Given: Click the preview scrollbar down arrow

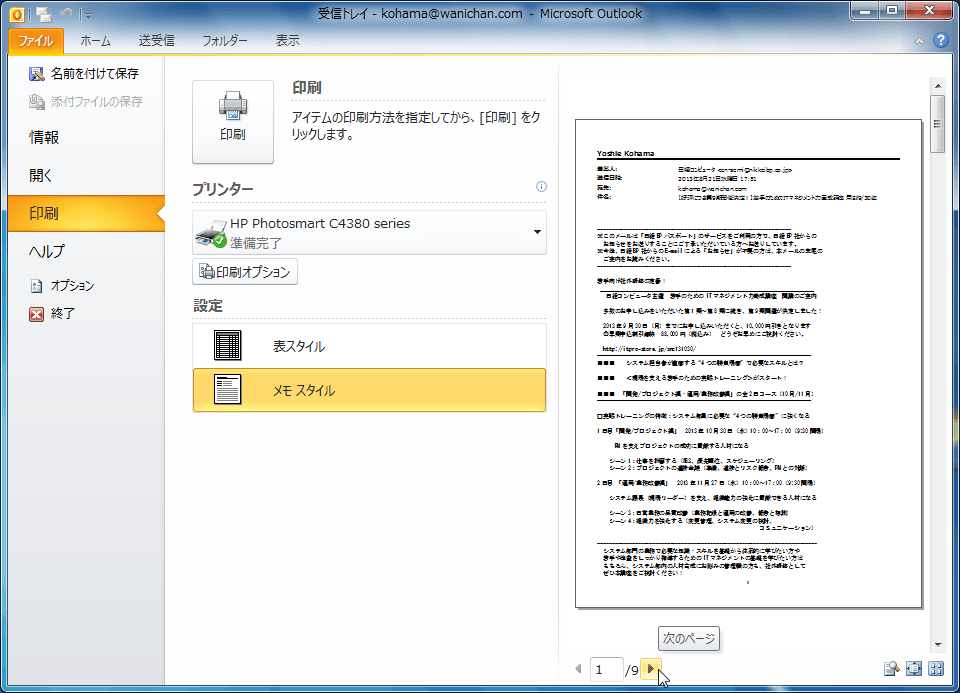Looking at the screenshot, I should click(x=937, y=644).
